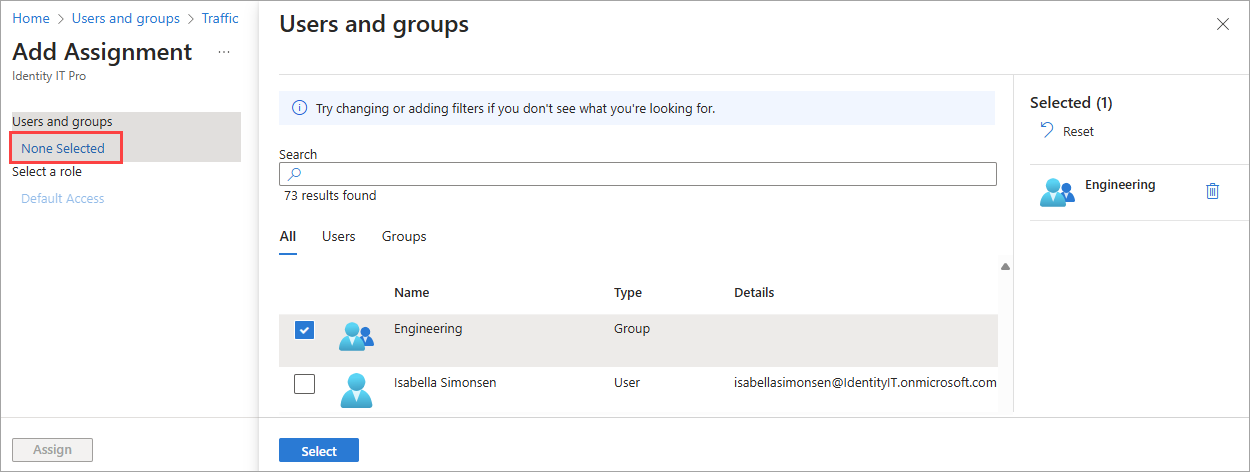Open the Traffic breadcrumb

(x=220, y=18)
